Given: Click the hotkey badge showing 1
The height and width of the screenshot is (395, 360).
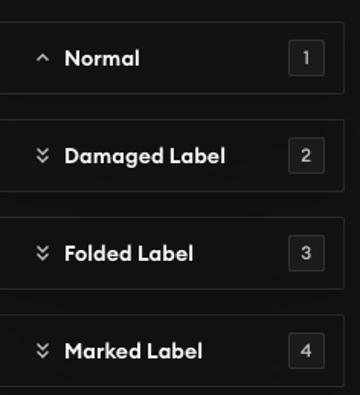Looking at the screenshot, I should pos(306,58).
